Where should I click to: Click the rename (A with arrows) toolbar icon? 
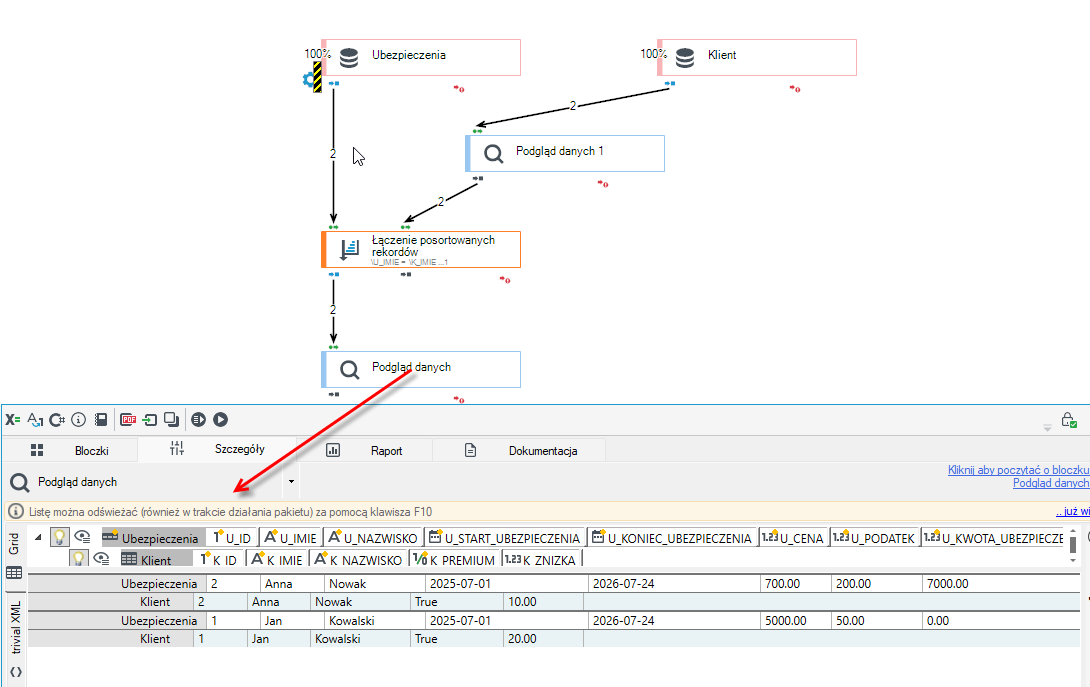(x=35, y=419)
